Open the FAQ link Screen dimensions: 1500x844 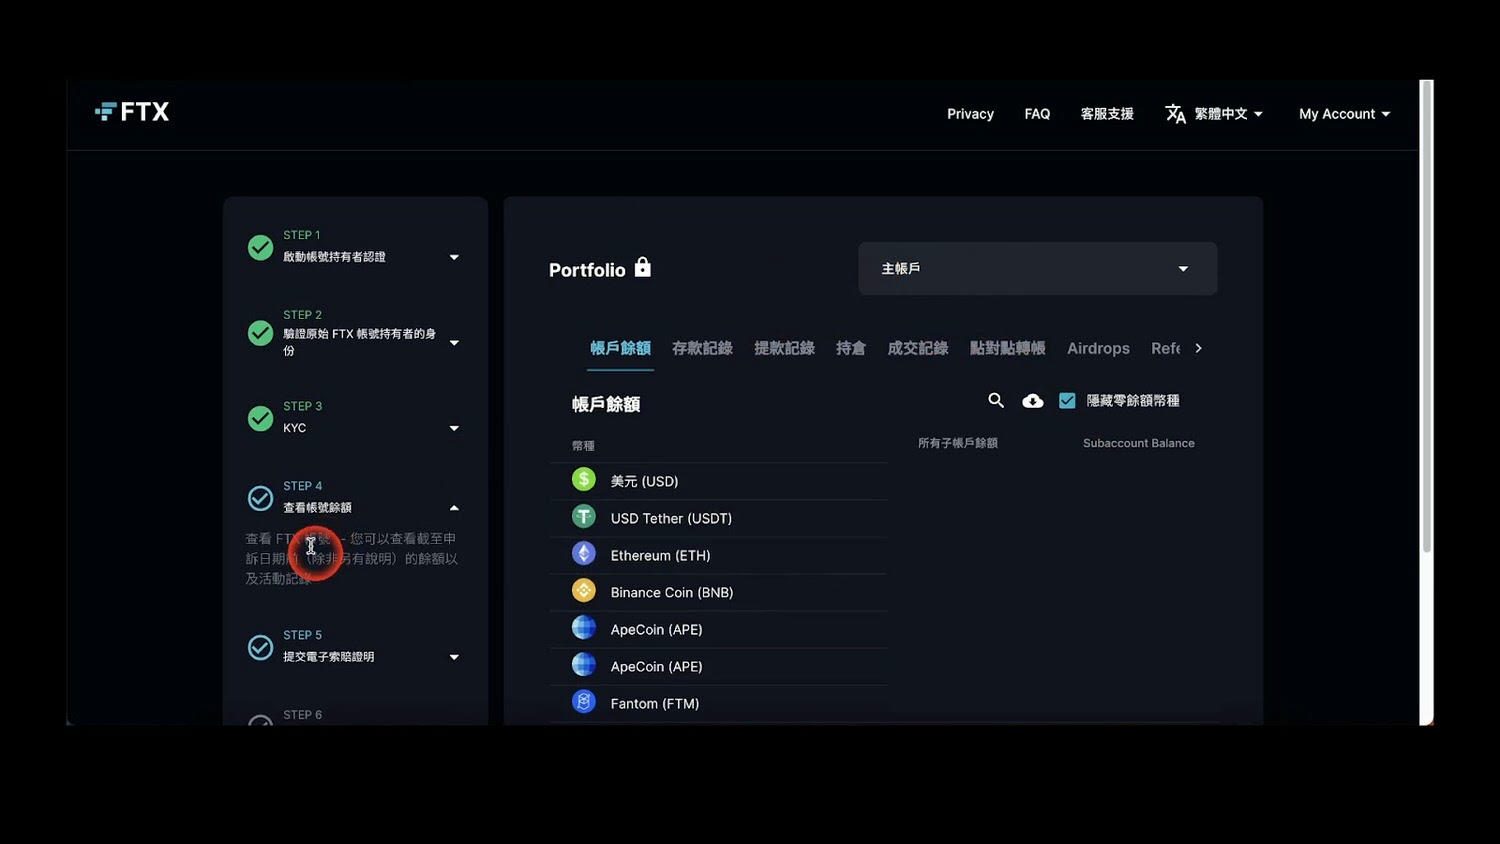[x=1037, y=114]
